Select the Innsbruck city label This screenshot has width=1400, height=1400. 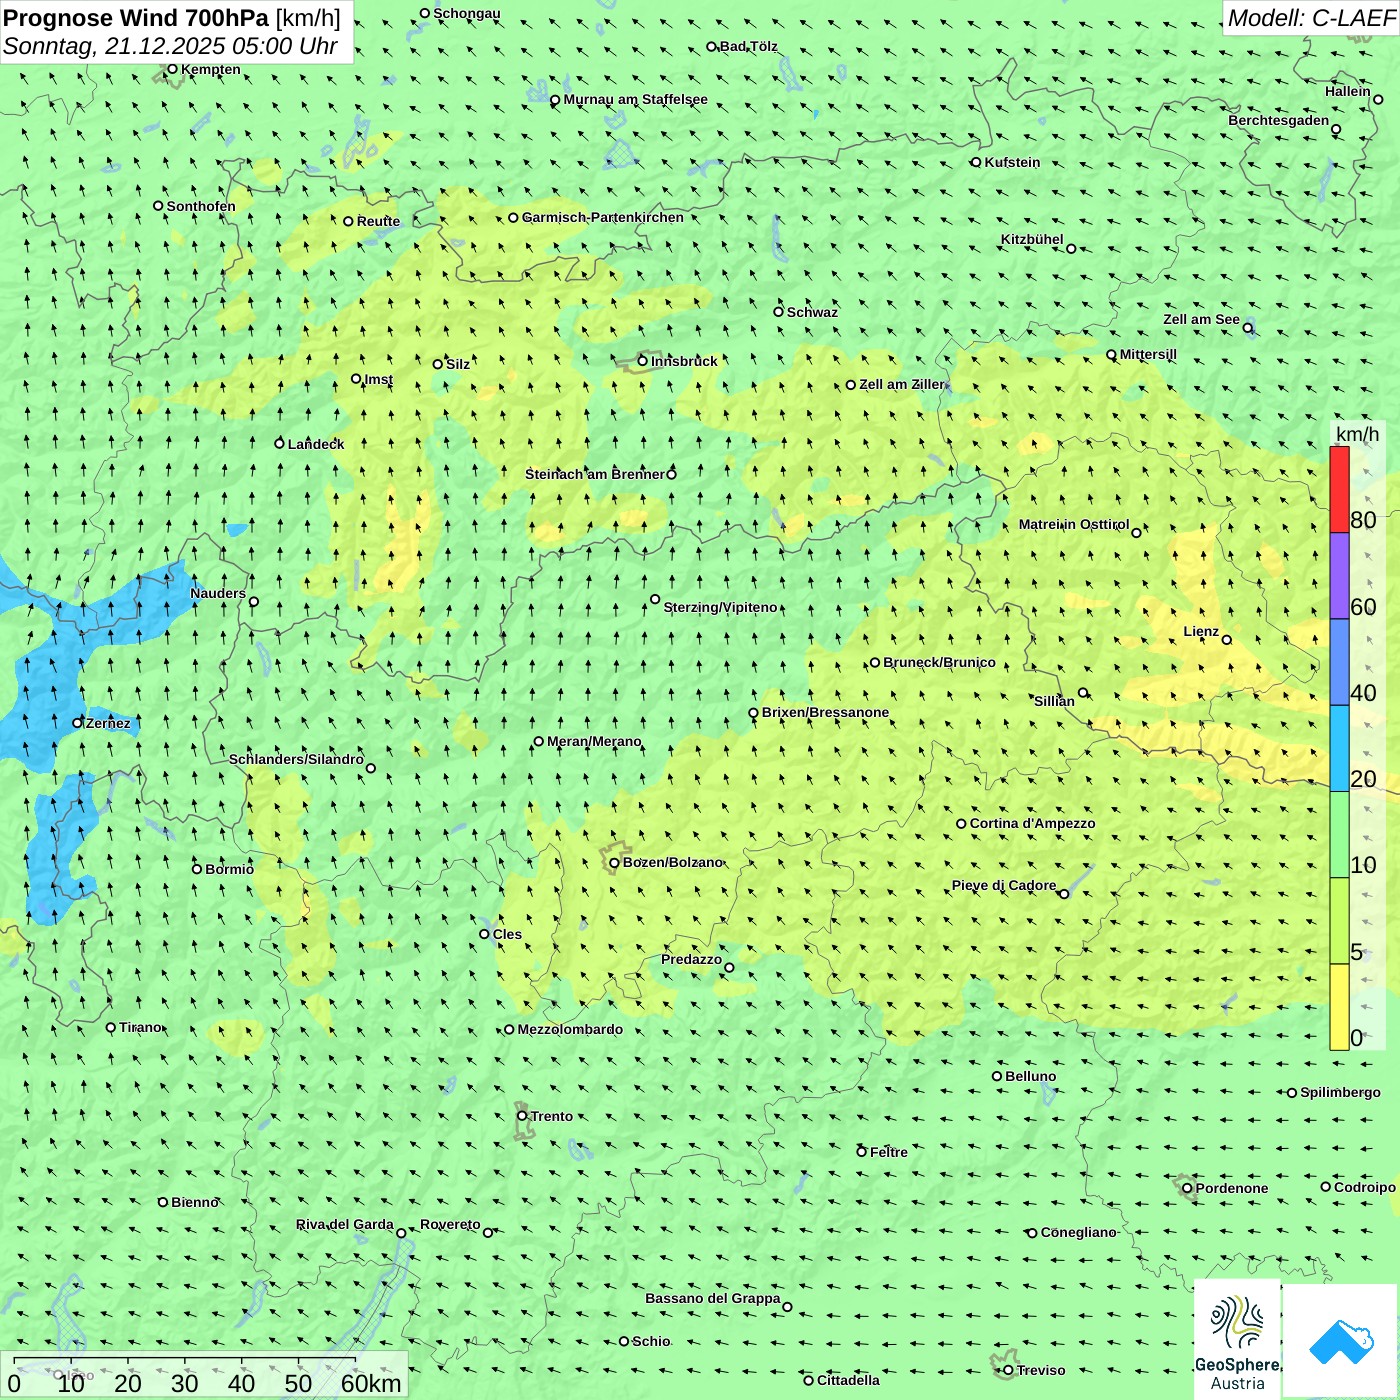click(x=684, y=361)
